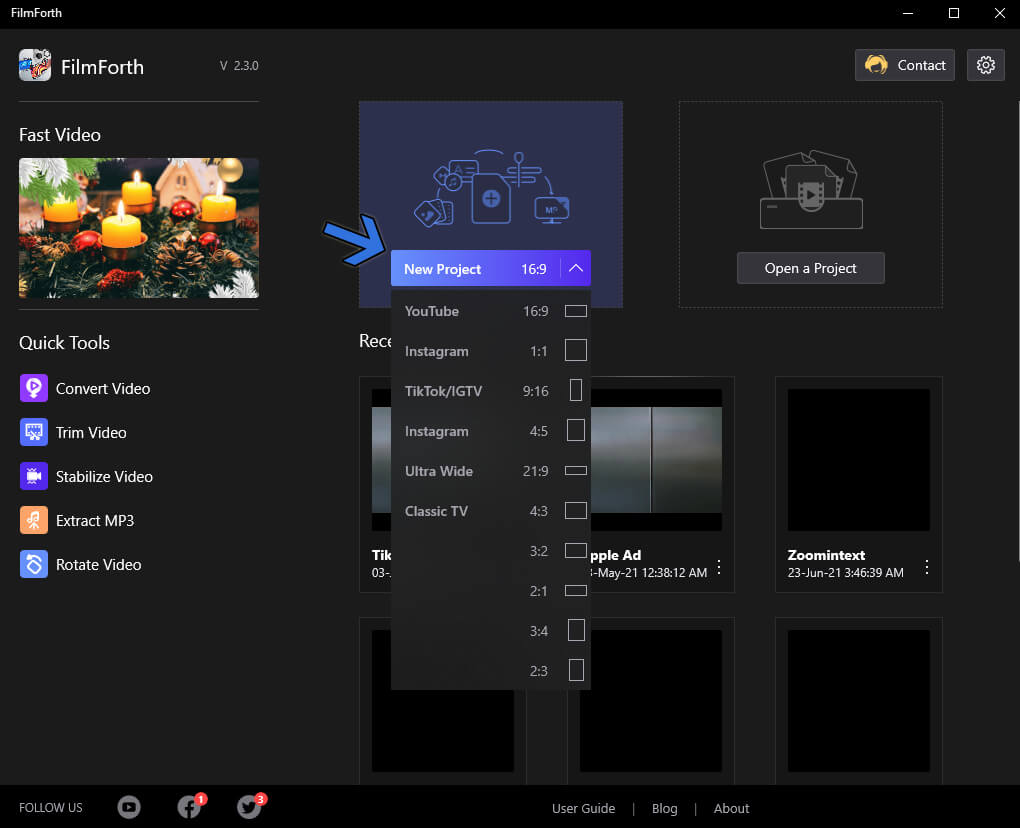Select Ultra Wide 21:9 aspect ratio
Viewport: 1020px width, 828px height.
click(491, 471)
